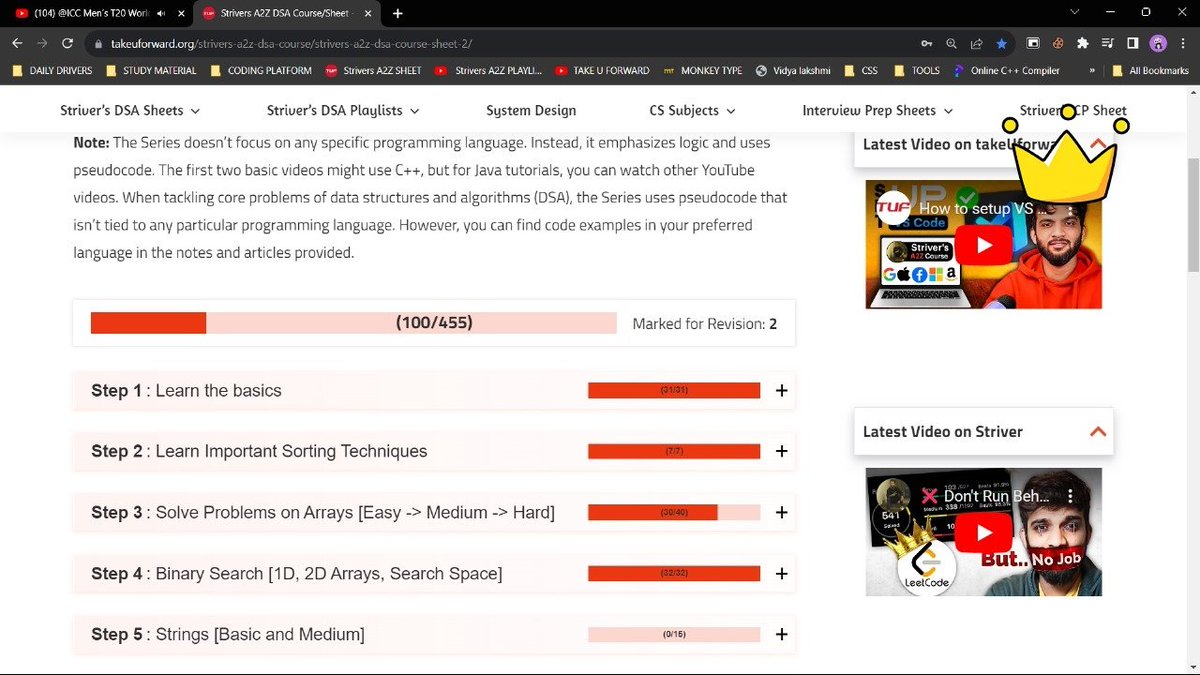Open the CODING PLATFORM bookmark folder
The image size is (1200, 675).
tap(262, 71)
